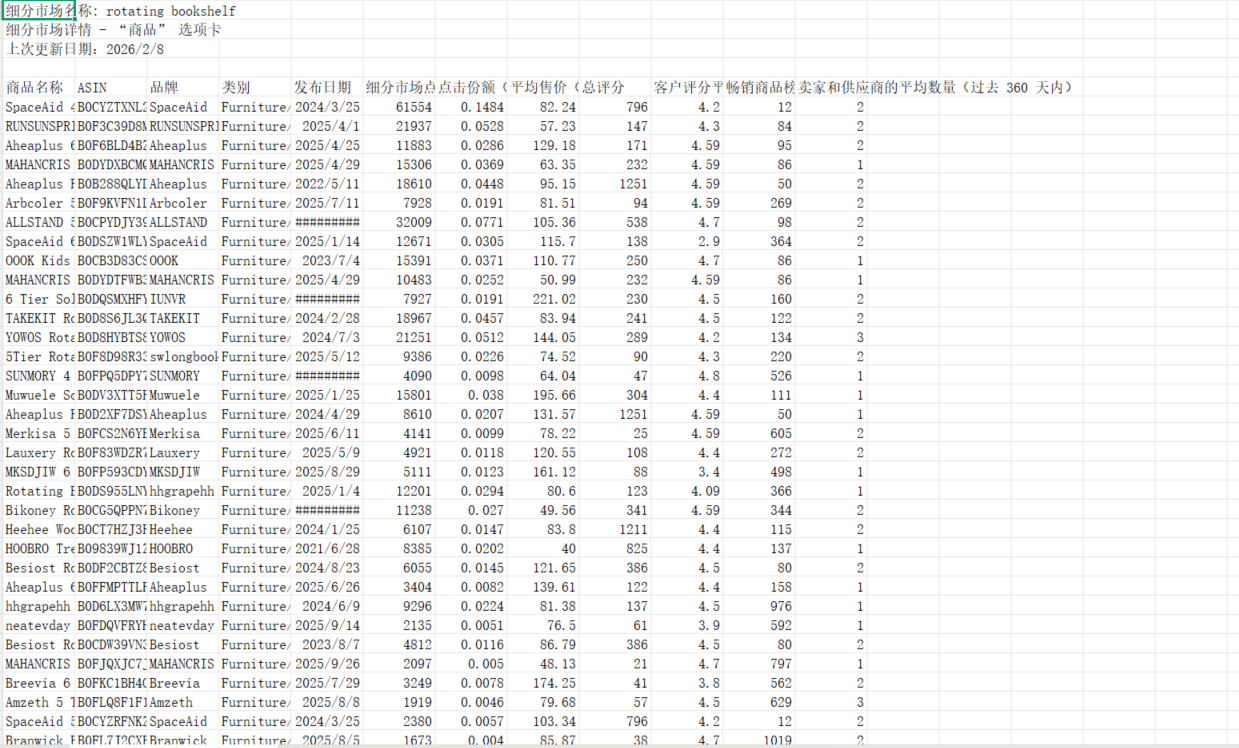This screenshot has height=748, width=1239.
Task: Click the 上次更新日期 2026/2/8 cell
Action: [x=39, y=48]
